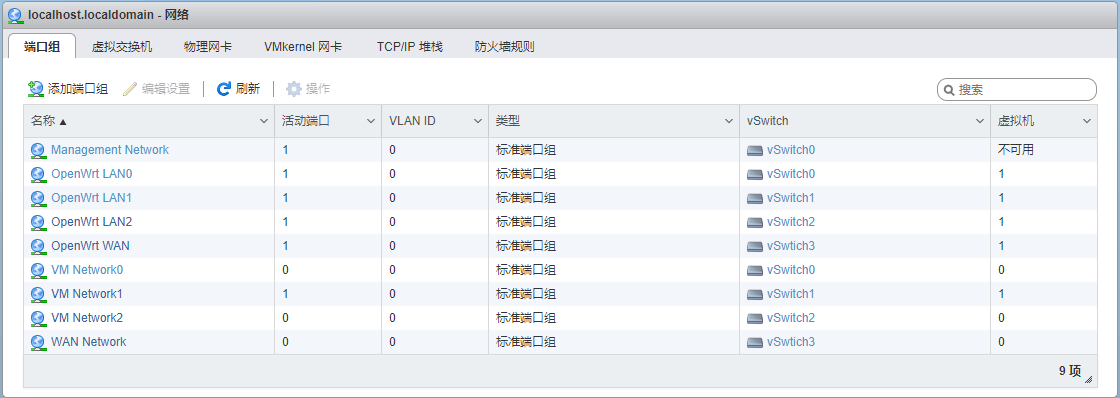The image size is (1120, 398).
Task: Open the Name column dropdown arrow
Action: 264,121
